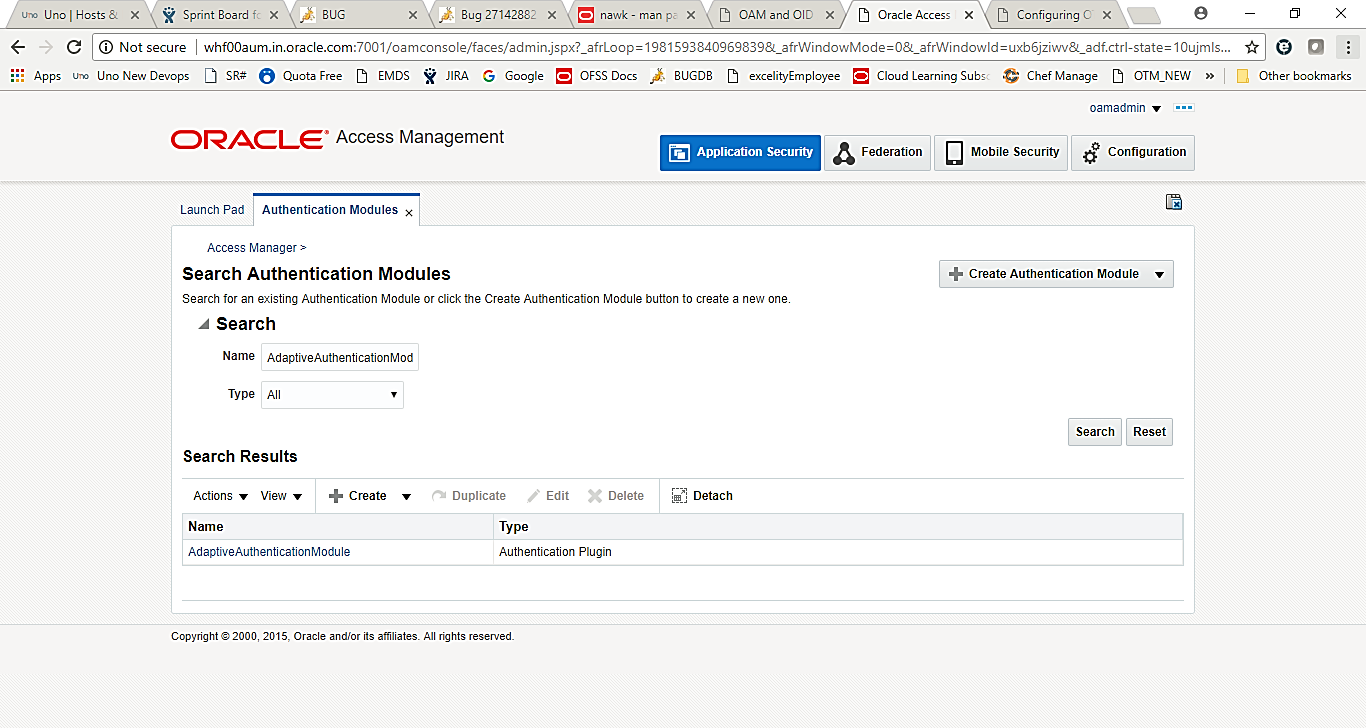This screenshot has height=728, width=1366.
Task: Click the Authentication Plugin table cell
Action: [838, 552]
